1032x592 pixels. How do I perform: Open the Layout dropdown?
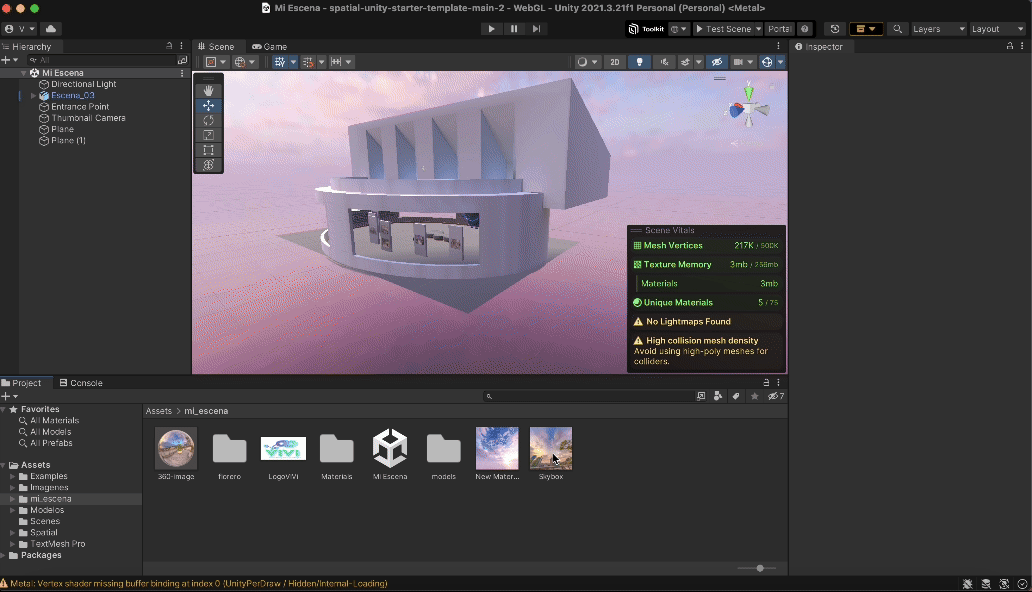tap(997, 29)
